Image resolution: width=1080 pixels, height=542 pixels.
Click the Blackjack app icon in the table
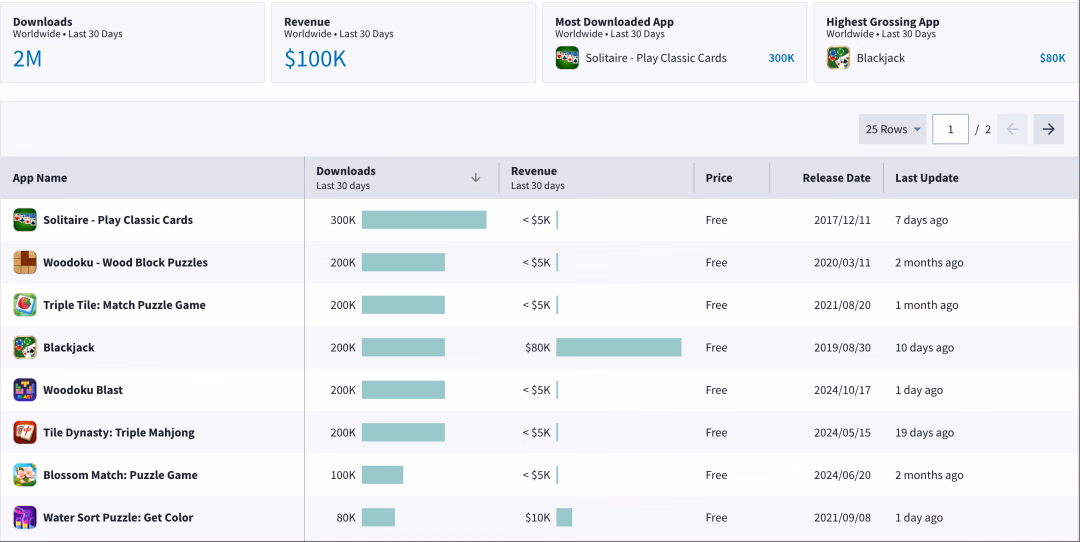coord(25,347)
